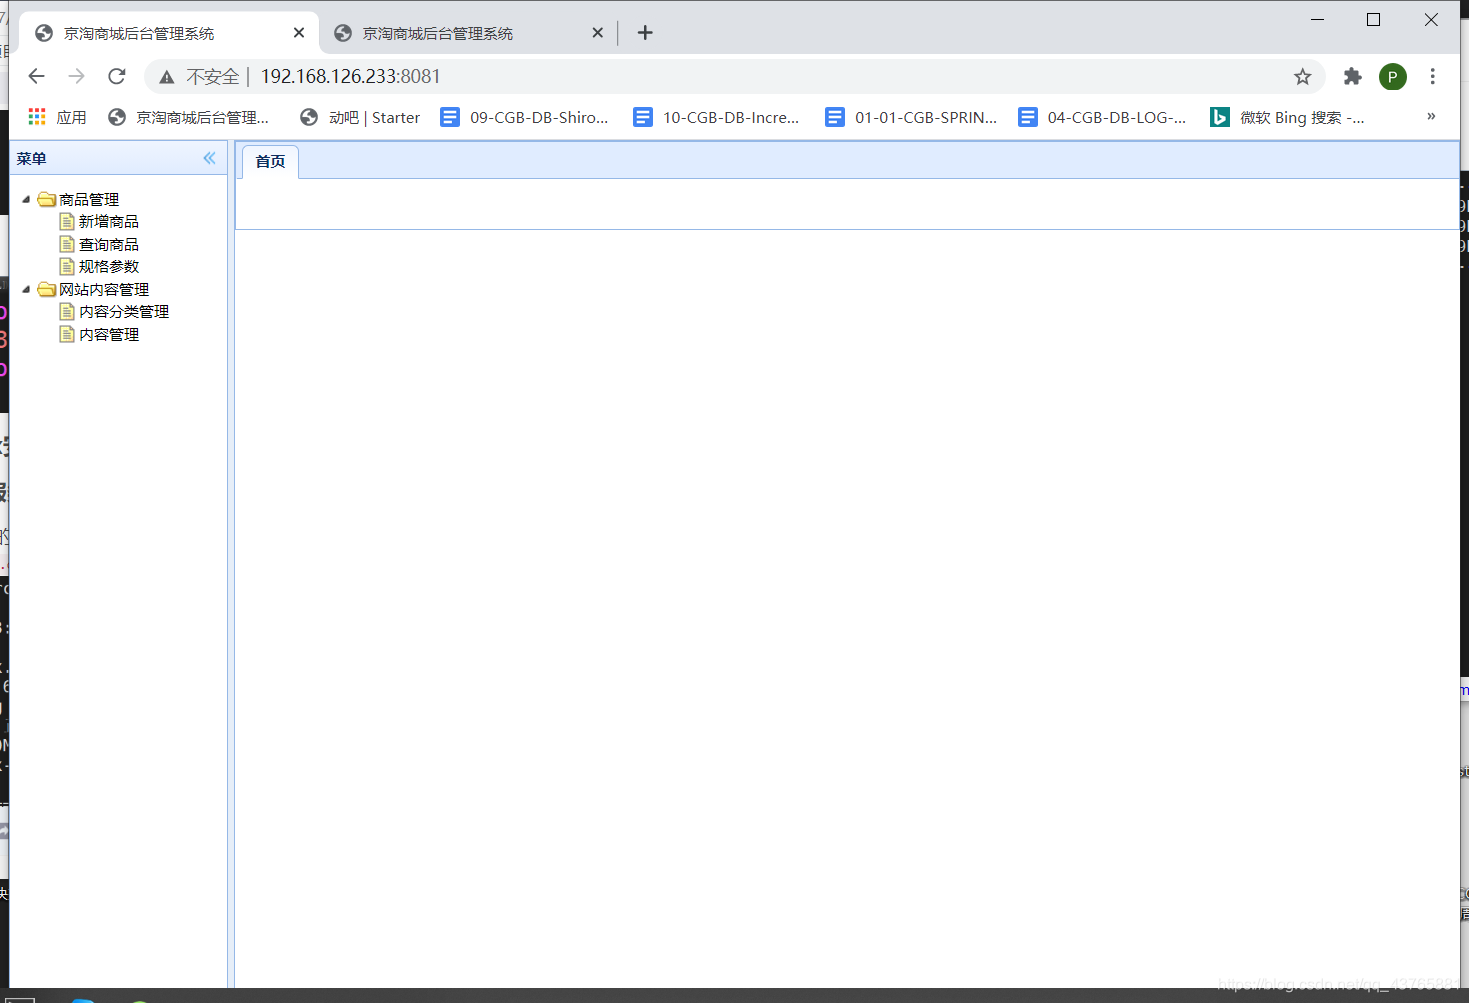Viewport: 1469px width, 1003px height.
Task: Open the 商品管理 folder icon
Action: (46, 199)
